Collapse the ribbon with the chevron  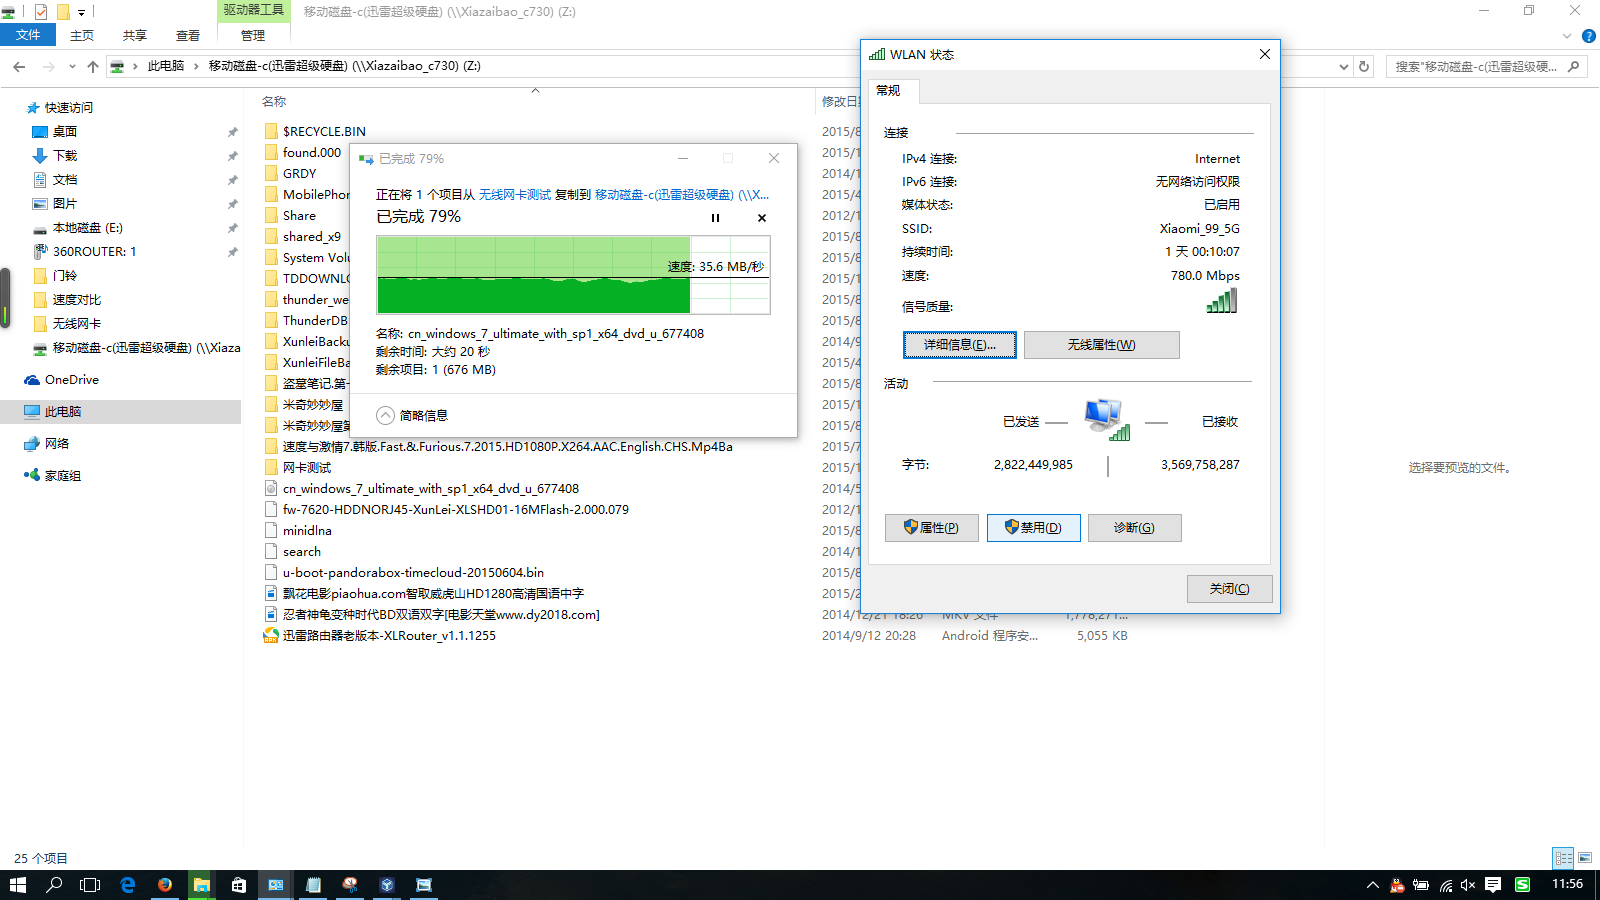pyautogui.click(x=1567, y=36)
